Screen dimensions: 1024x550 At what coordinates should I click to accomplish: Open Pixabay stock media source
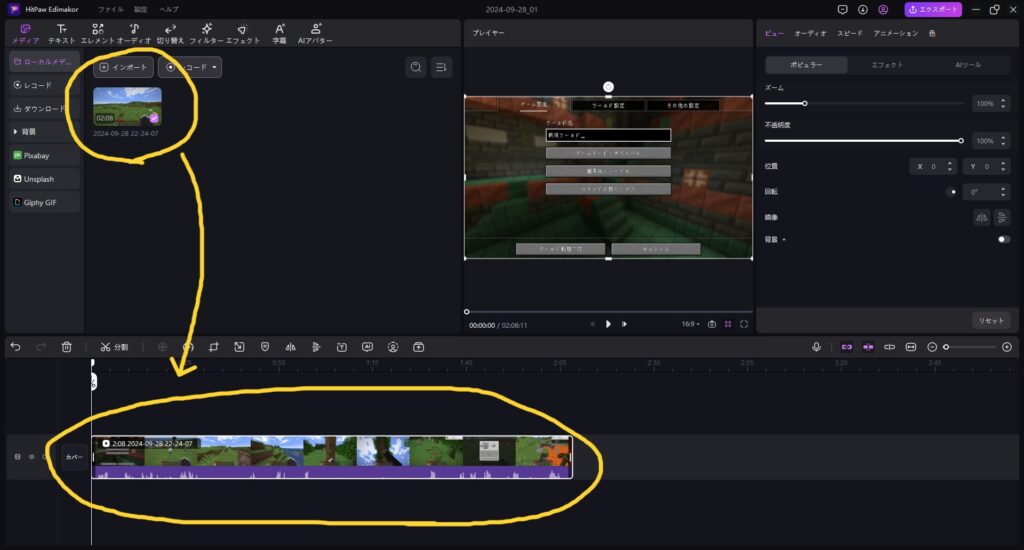(44, 155)
